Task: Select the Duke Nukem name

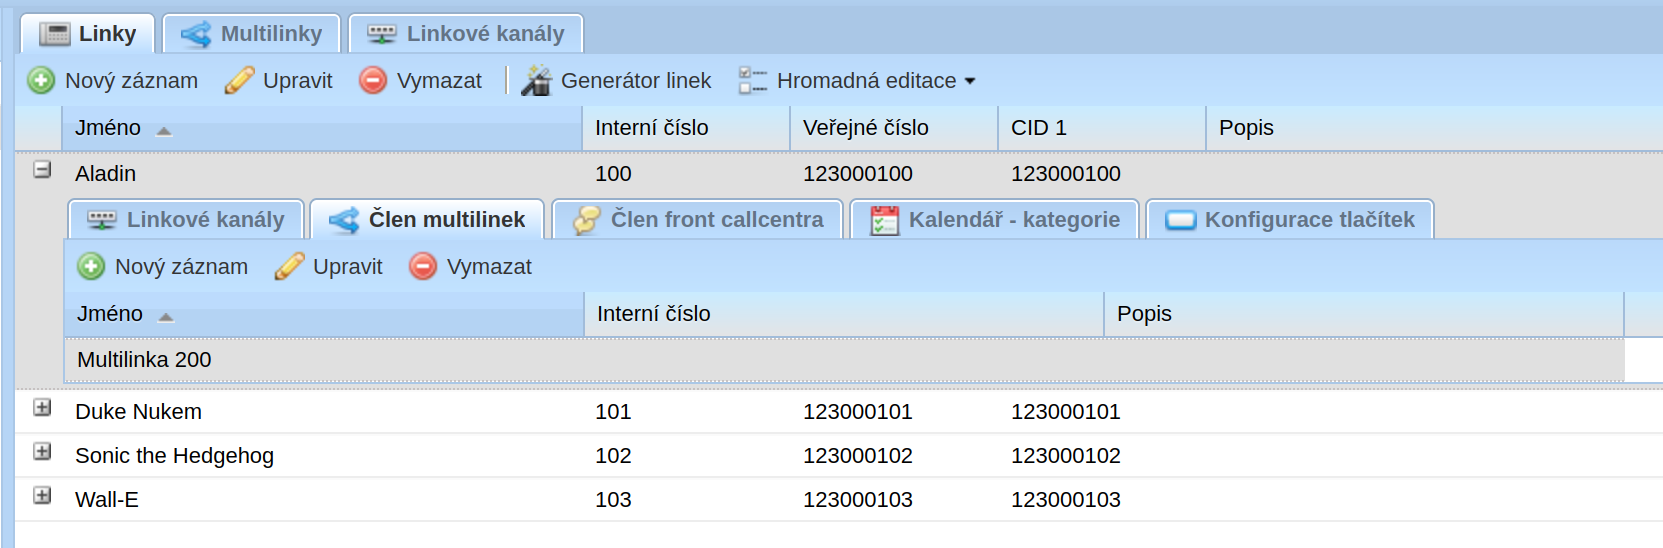Action: coord(138,412)
